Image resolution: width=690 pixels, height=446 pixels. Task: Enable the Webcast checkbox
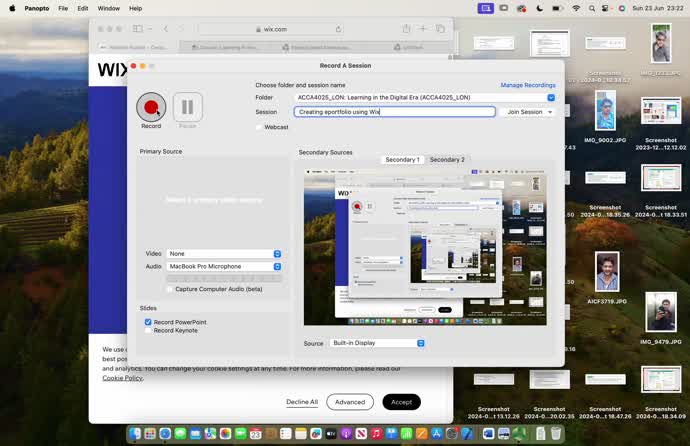(x=259, y=127)
